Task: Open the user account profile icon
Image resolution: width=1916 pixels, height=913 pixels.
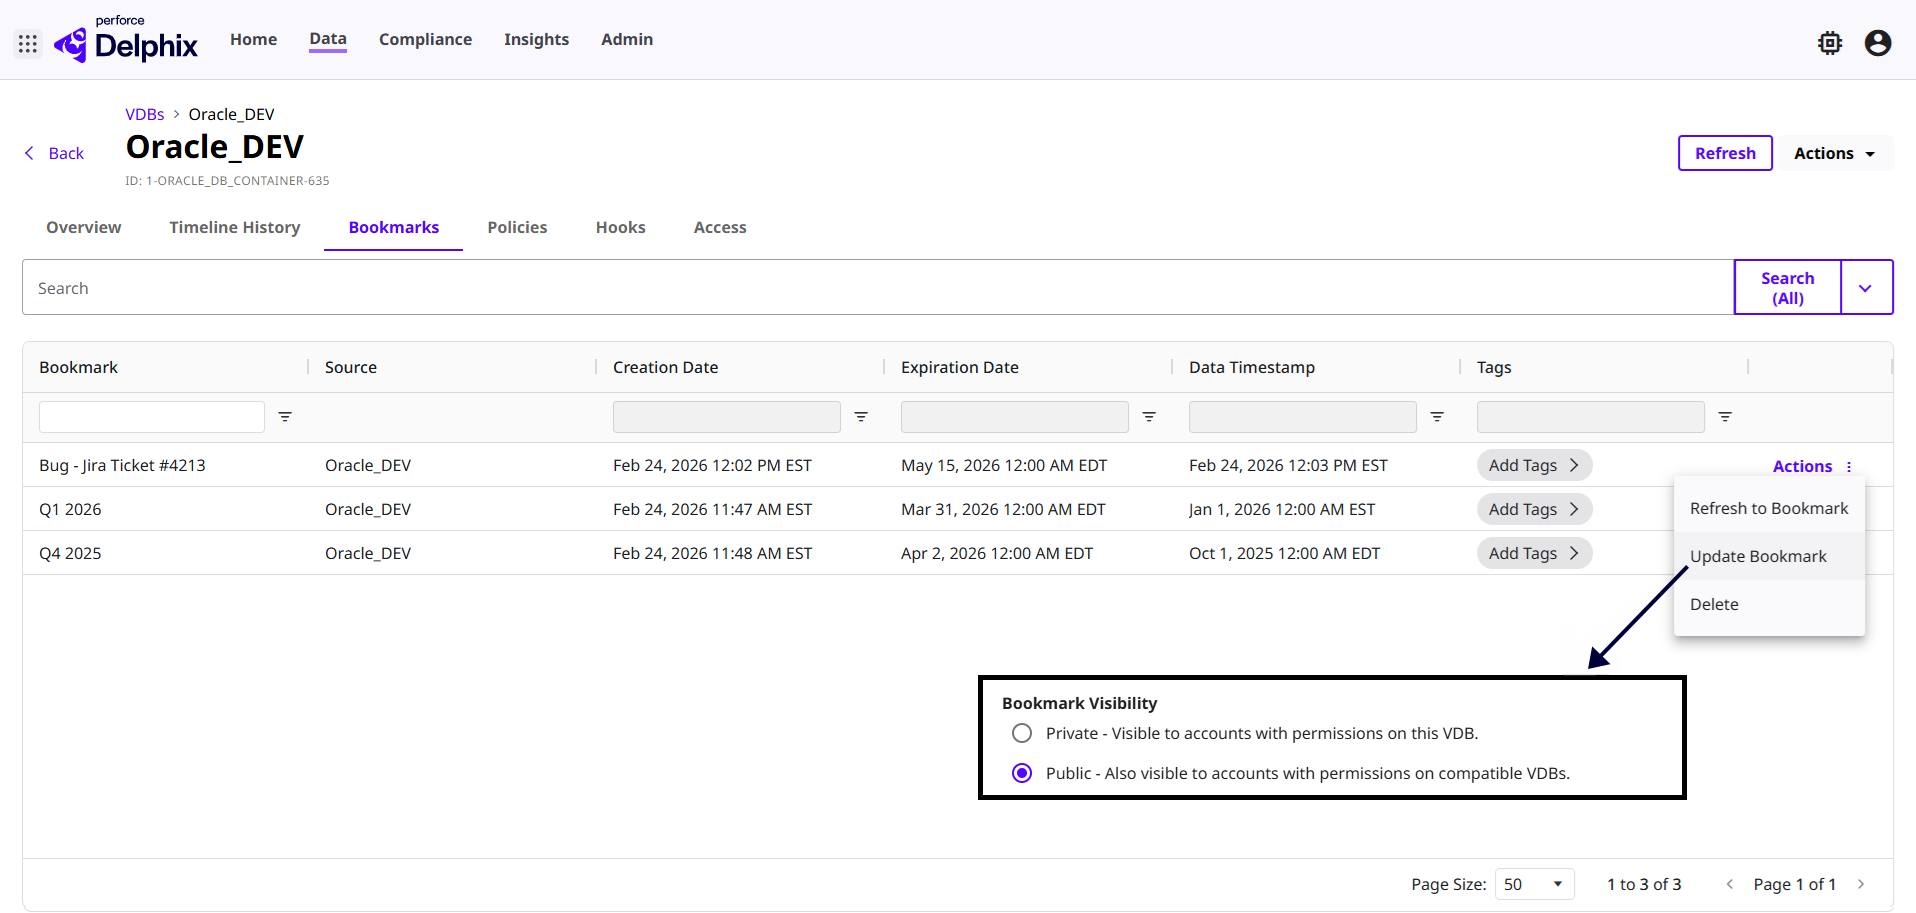Action: [x=1877, y=43]
